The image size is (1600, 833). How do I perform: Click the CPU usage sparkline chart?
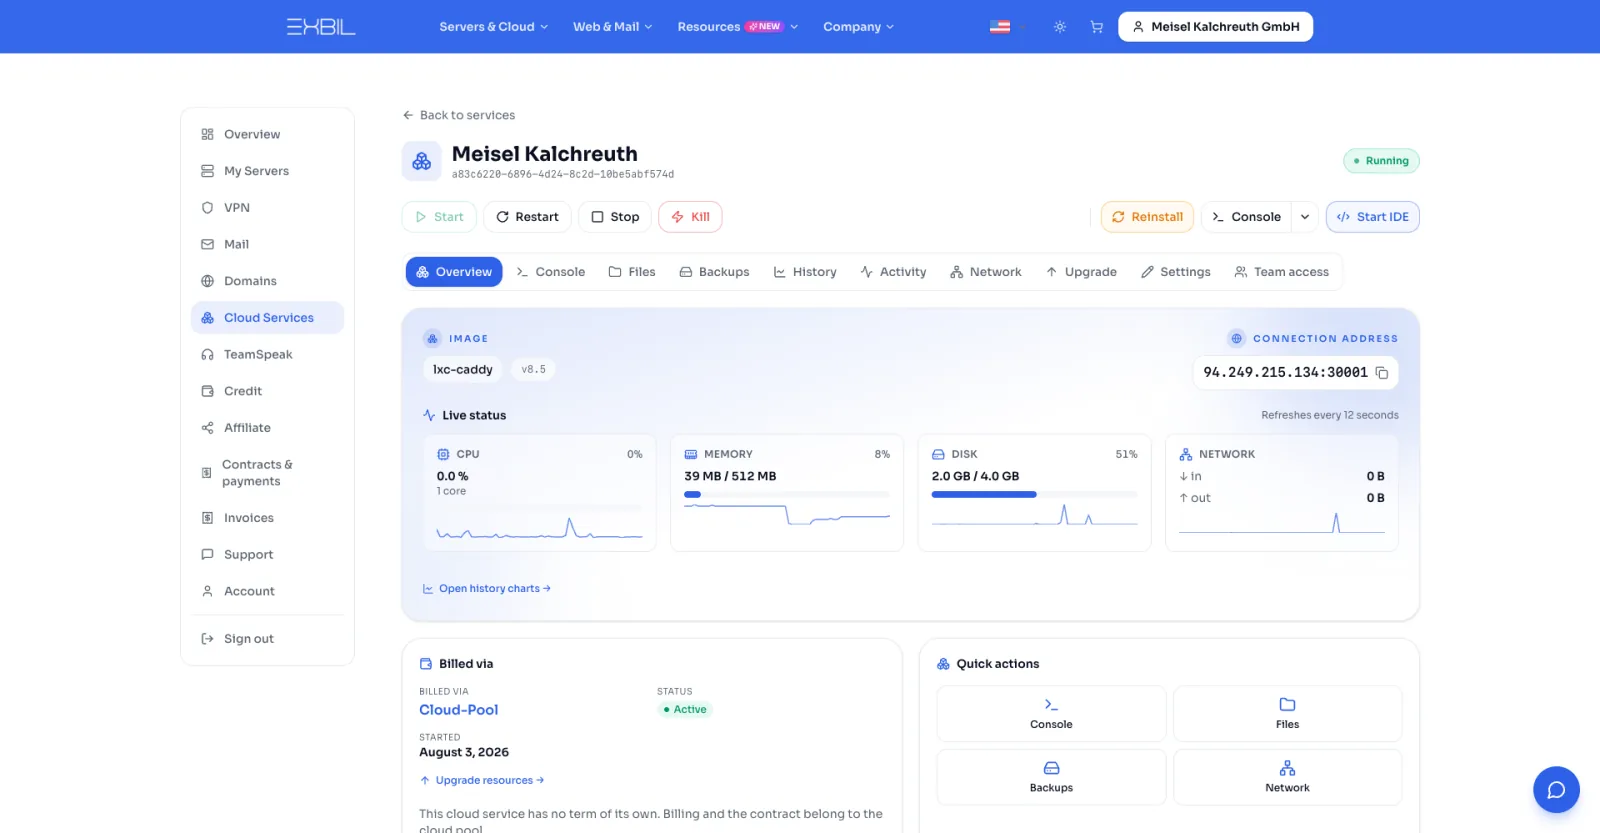540,526
